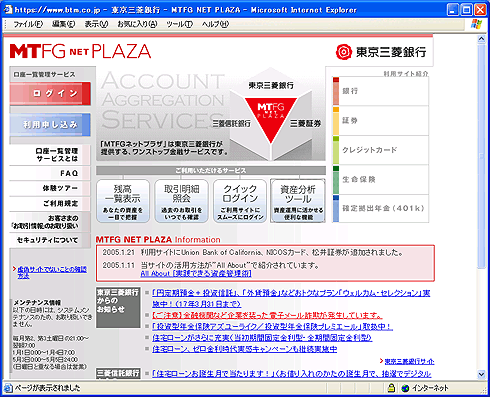Click the 資産分析ツール service tile

point(298,201)
